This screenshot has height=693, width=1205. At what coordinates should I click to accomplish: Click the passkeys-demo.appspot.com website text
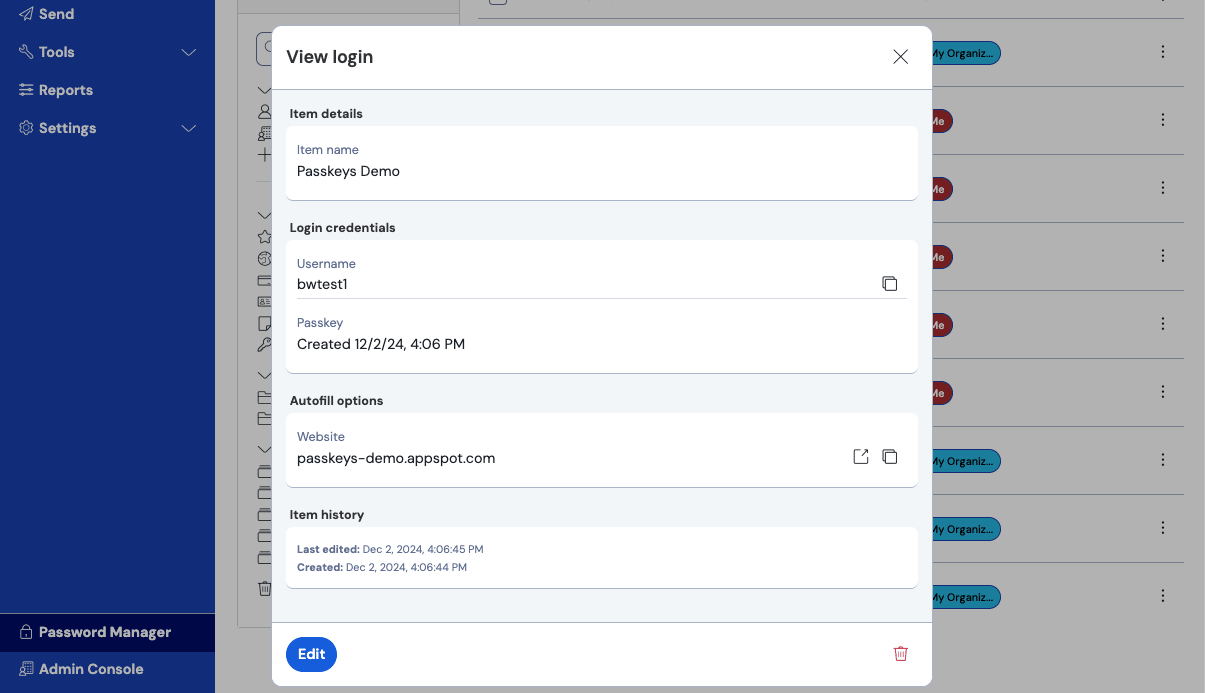click(396, 458)
